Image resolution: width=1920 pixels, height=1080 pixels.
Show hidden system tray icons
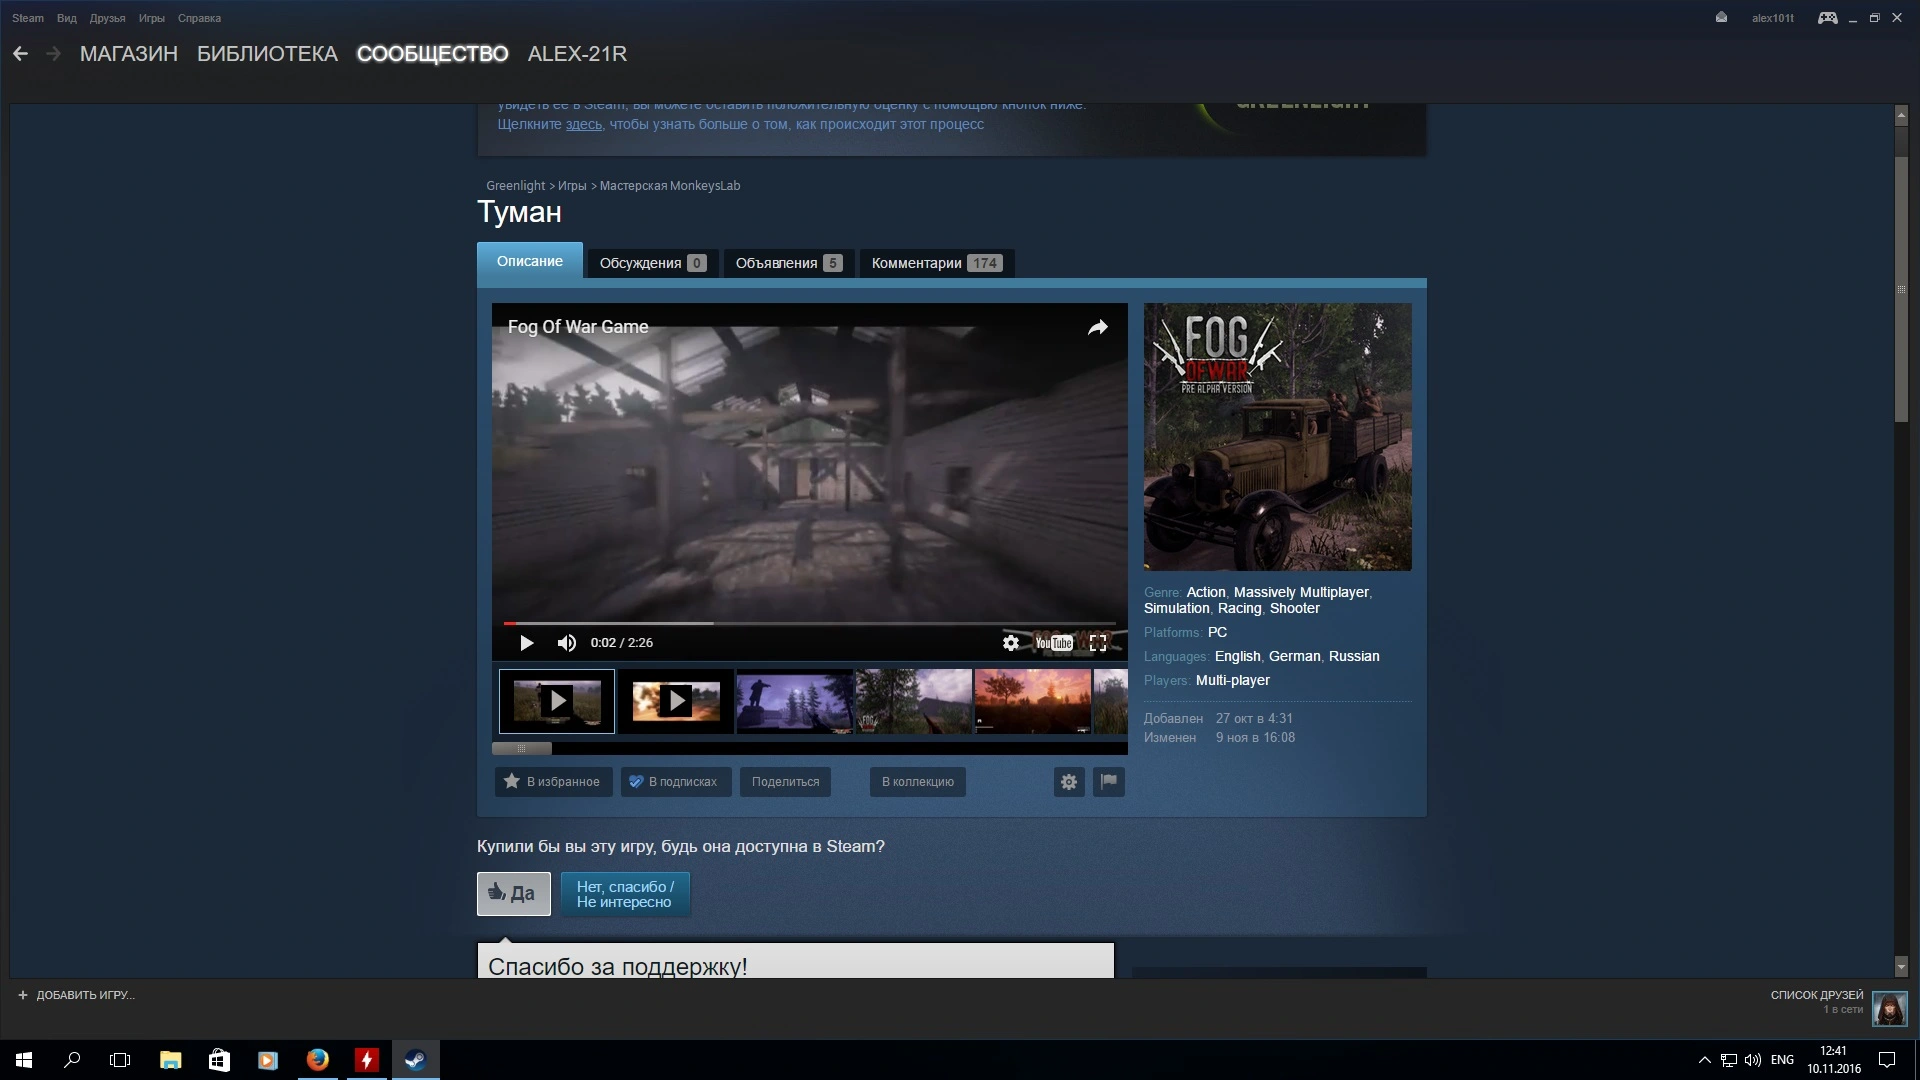[1705, 1060]
